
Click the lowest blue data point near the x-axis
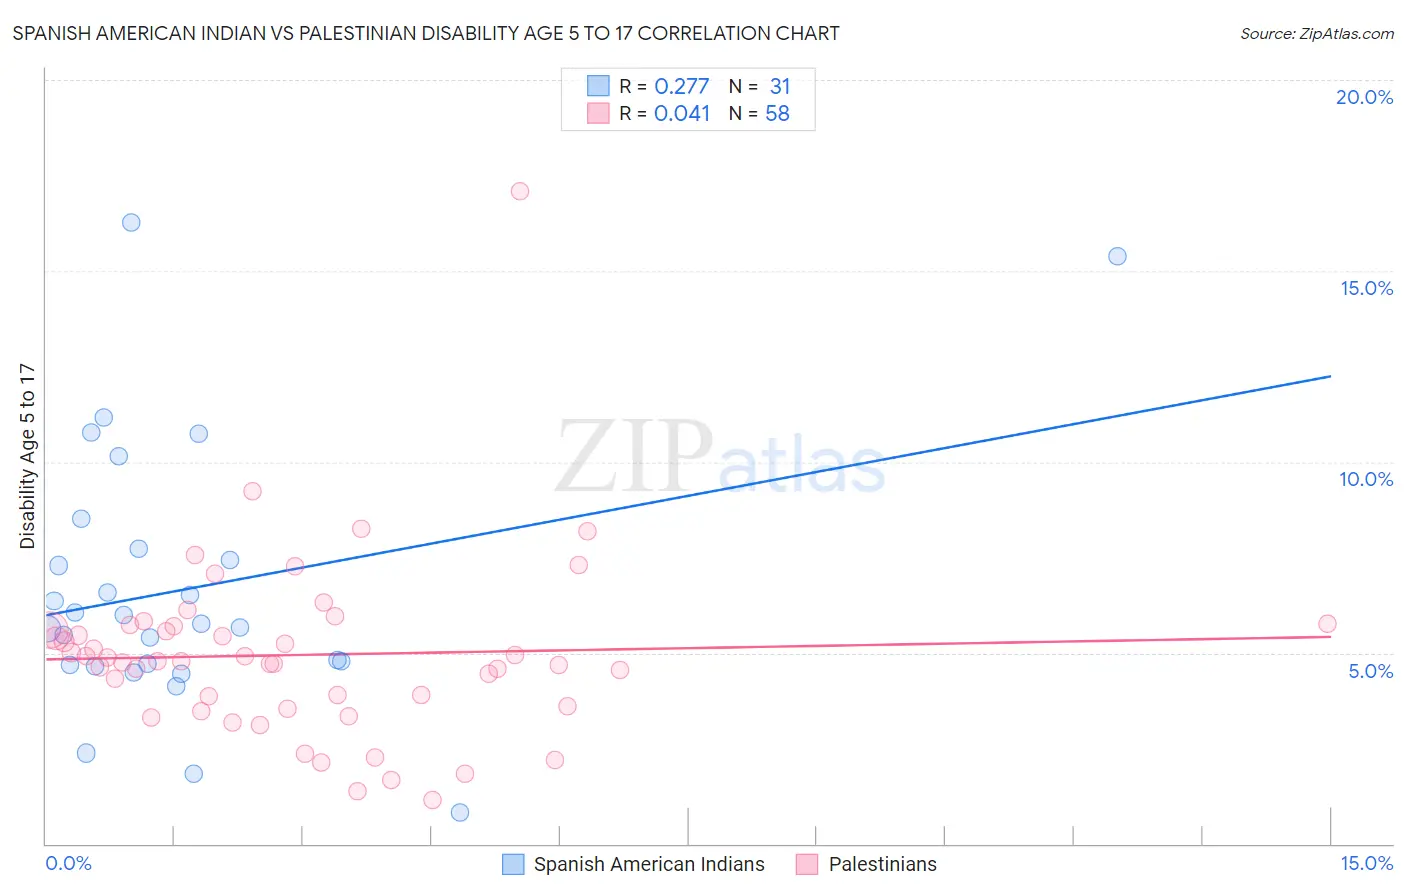click(x=460, y=812)
